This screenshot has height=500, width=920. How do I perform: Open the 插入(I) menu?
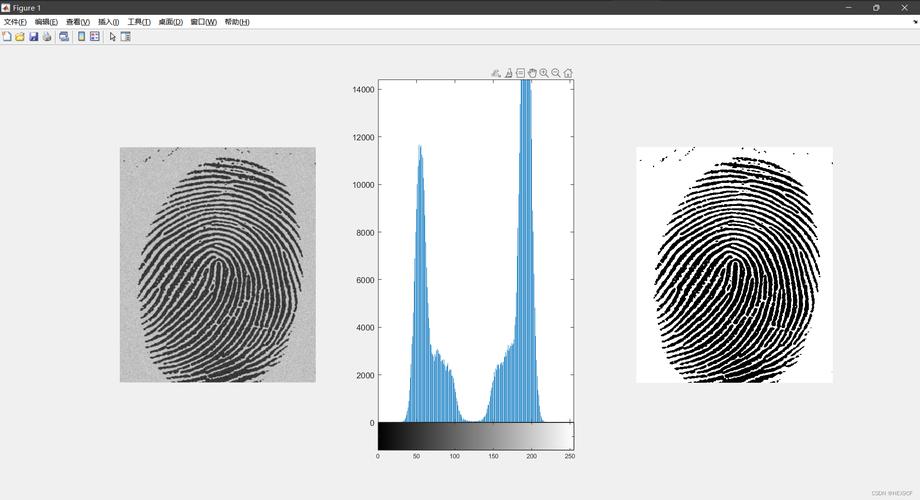pos(108,22)
